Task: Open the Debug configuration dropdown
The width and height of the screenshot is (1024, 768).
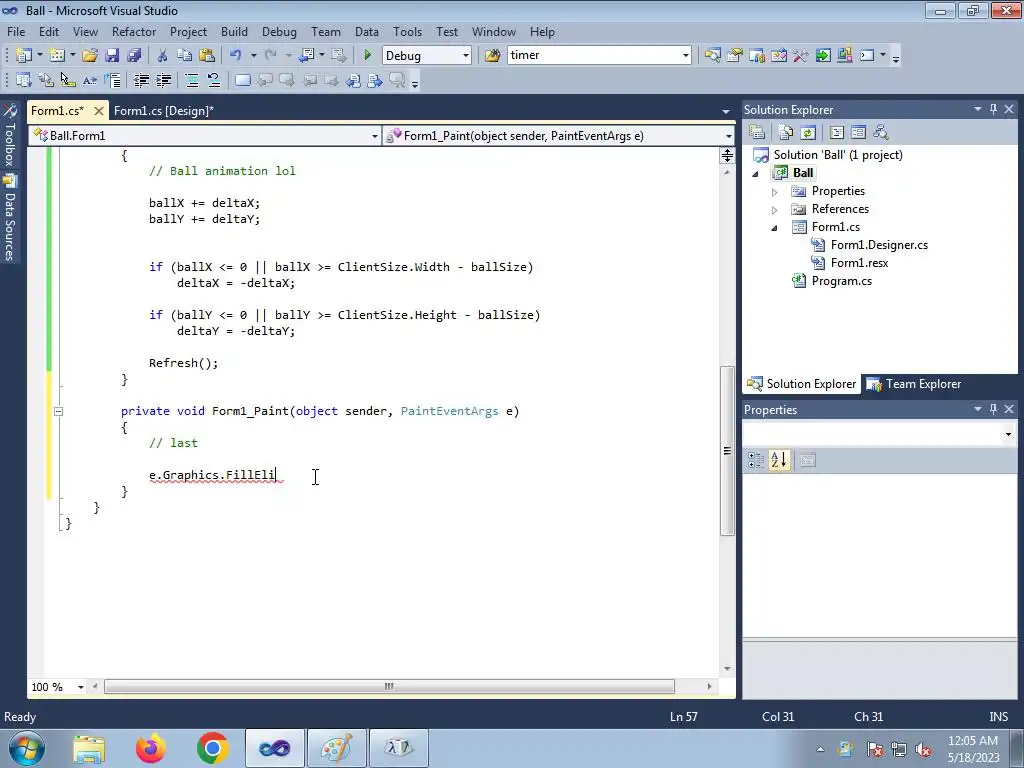Action: 466,56
